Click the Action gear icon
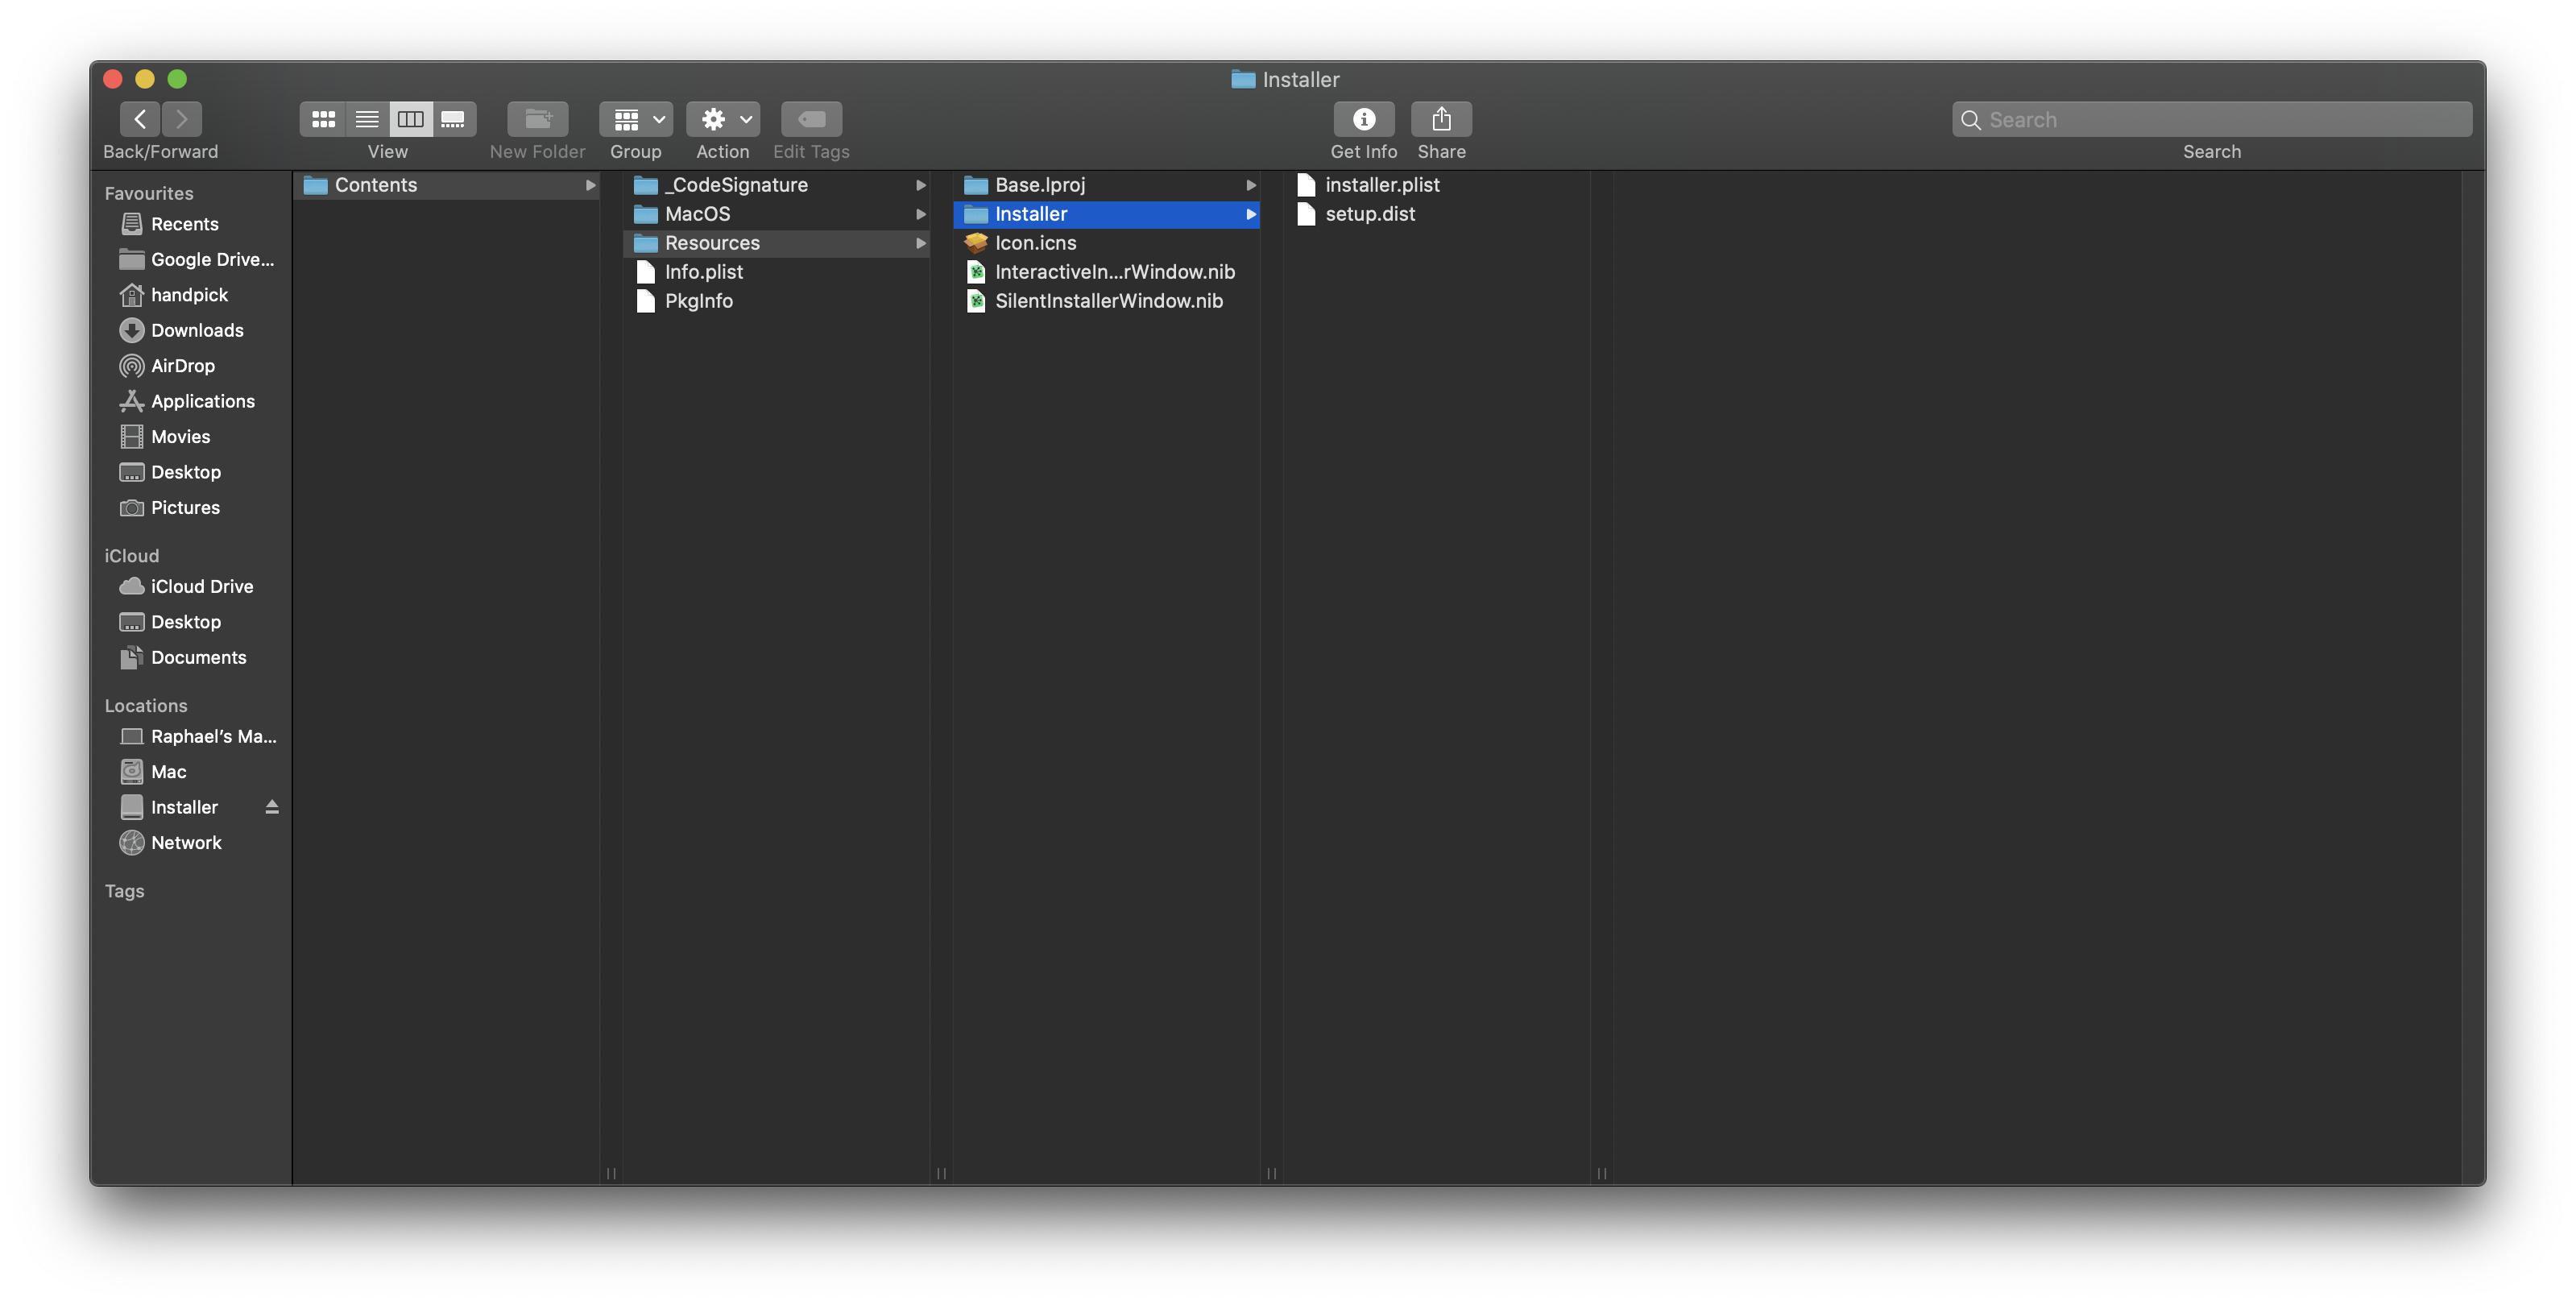Image resolution: width=2576 pixels, height=1305 pixels. tap(714, 118)
